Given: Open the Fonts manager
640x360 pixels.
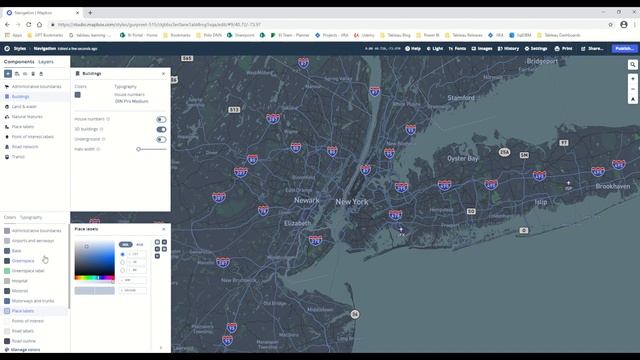Looking at the screenshot, I should [457, 49].
